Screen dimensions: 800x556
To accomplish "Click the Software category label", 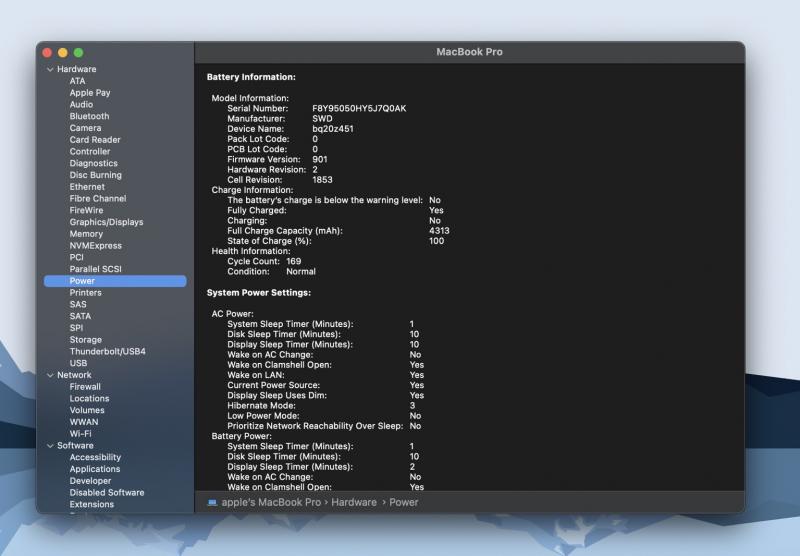I will 75,446.
